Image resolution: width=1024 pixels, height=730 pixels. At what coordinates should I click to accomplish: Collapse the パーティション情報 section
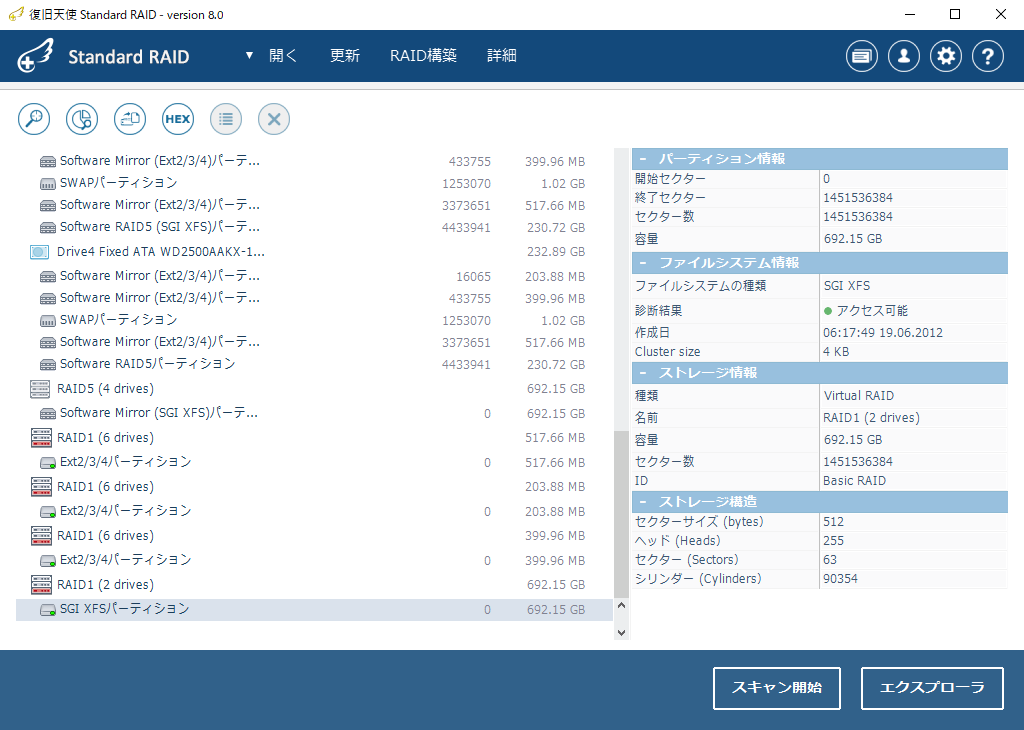pos(643,159)
